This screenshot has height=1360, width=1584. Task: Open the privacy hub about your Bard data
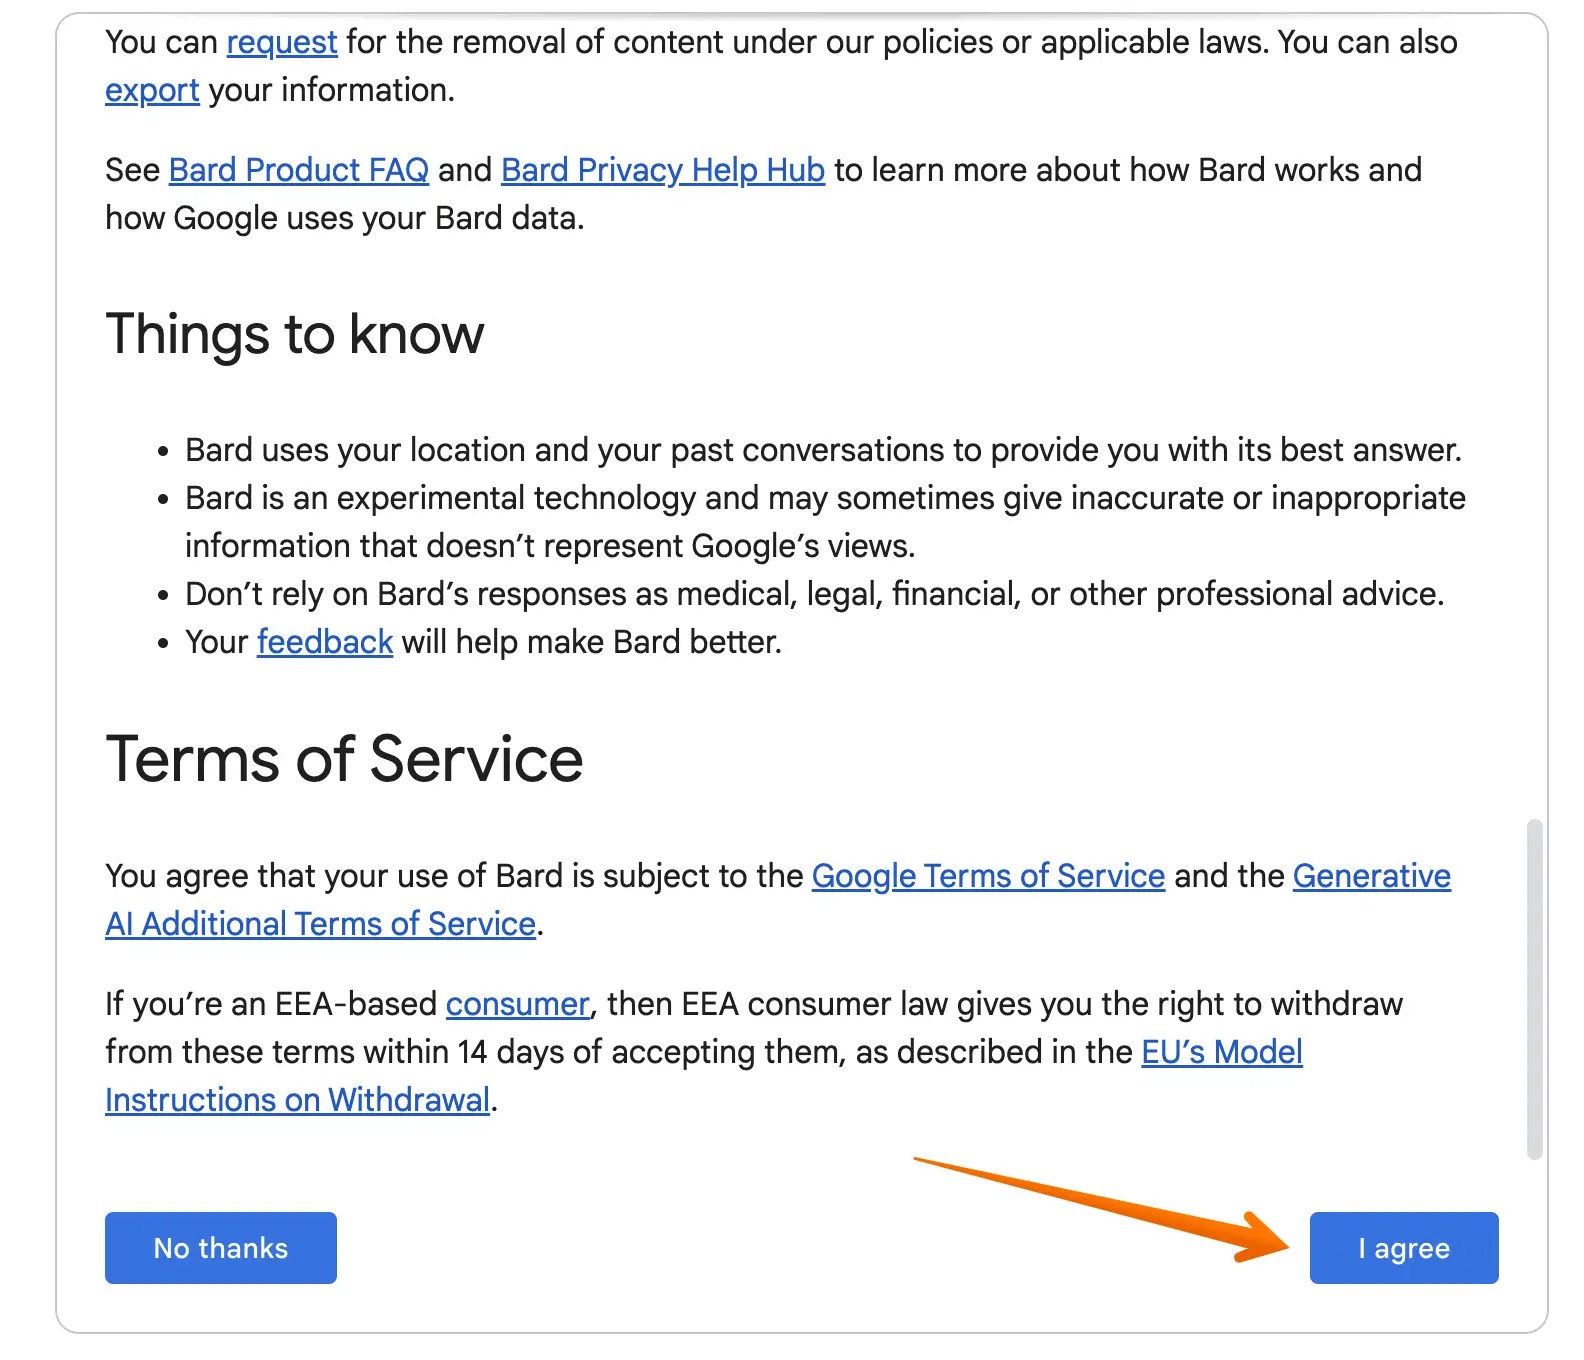pos(661,170)
